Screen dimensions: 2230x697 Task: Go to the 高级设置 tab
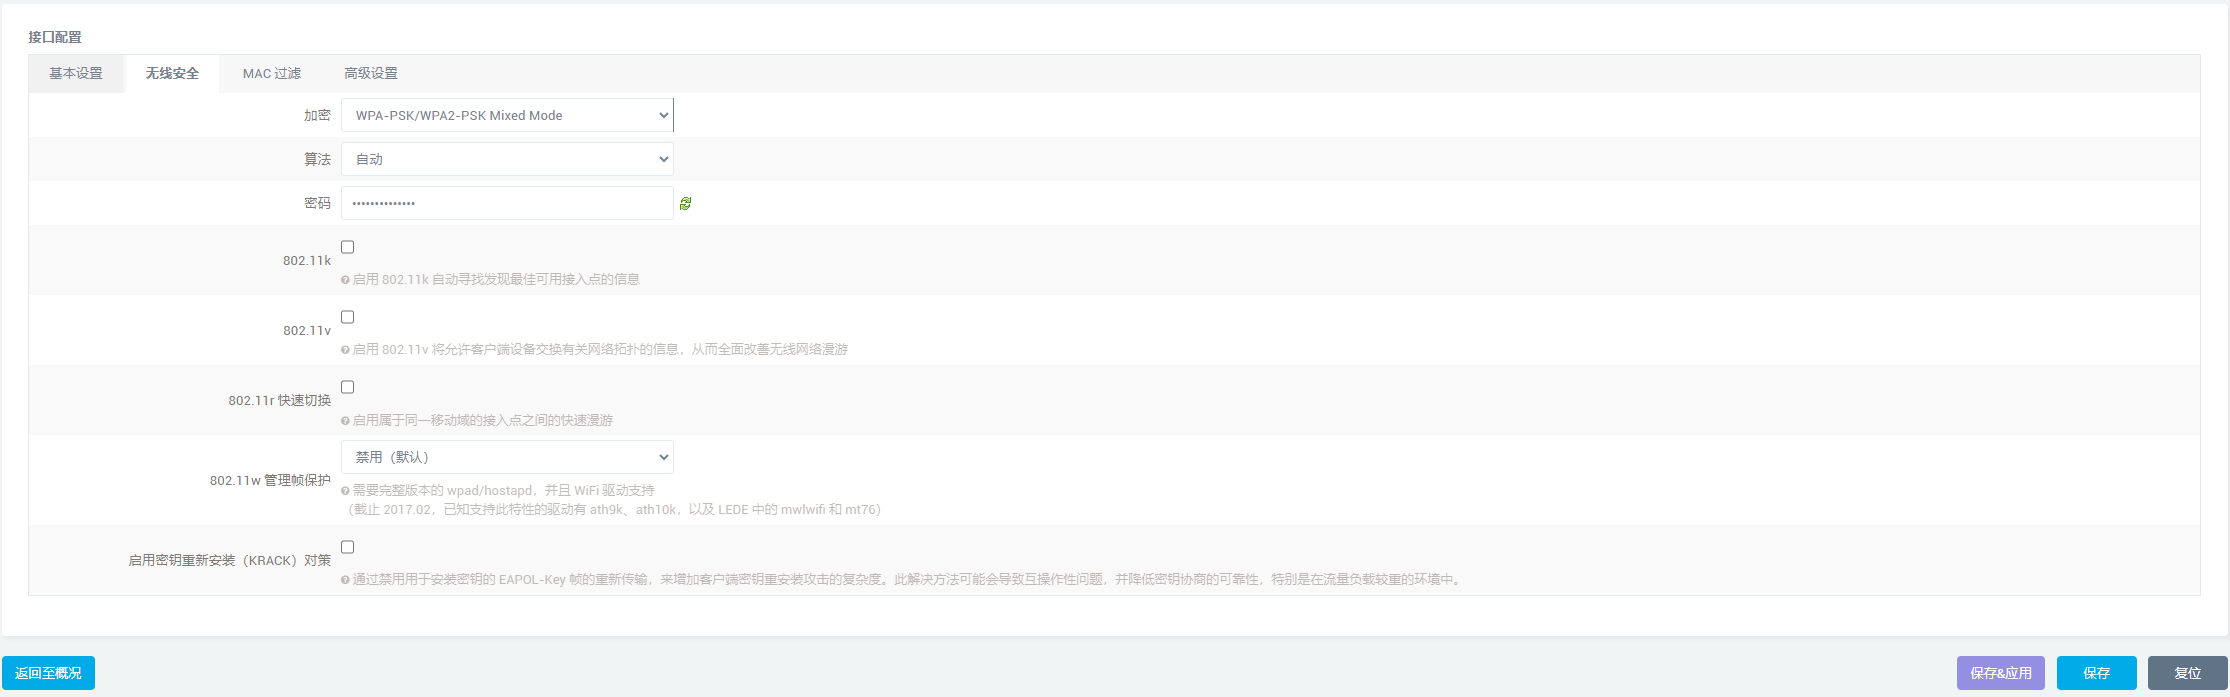coord(371,73)
